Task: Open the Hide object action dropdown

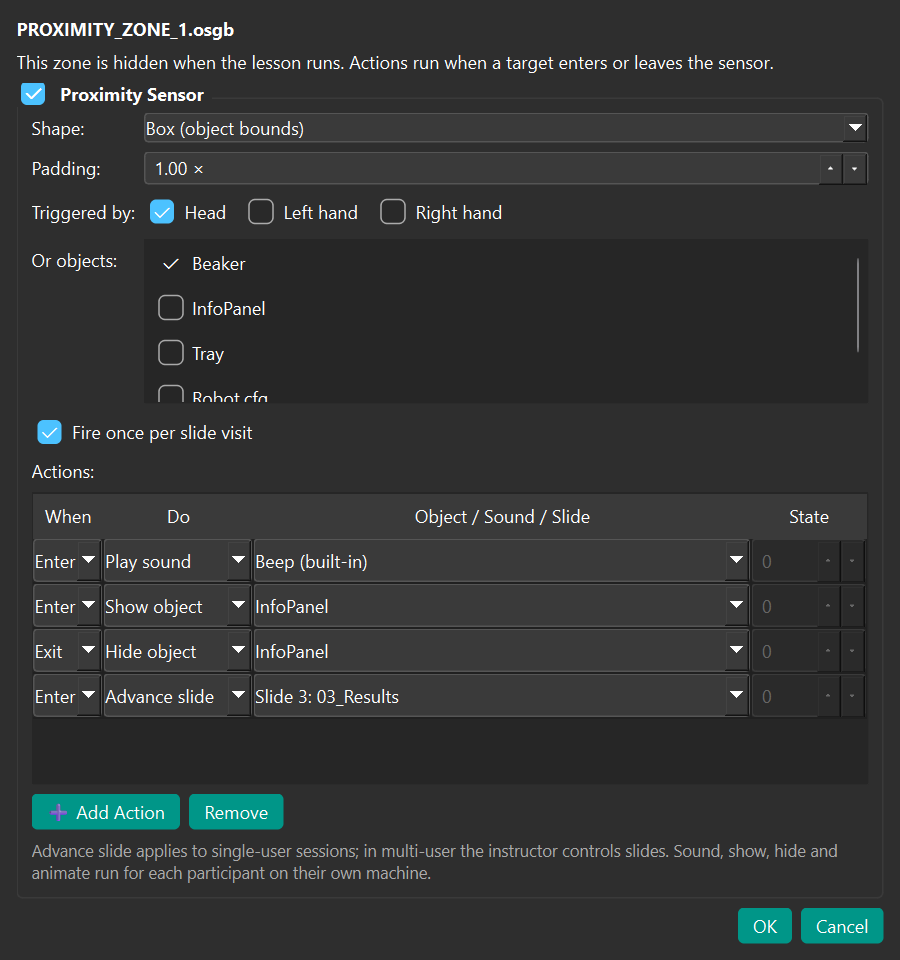Action: pos(177,651)
